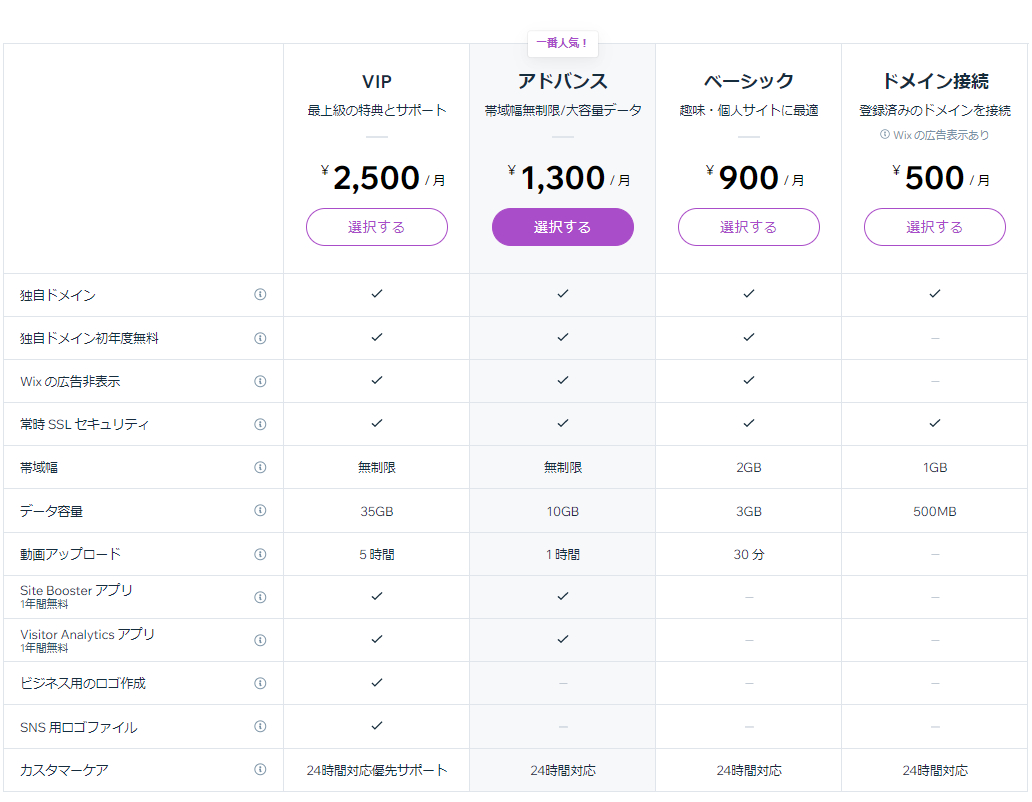Click the ドメイン接続 plan title

935,82
